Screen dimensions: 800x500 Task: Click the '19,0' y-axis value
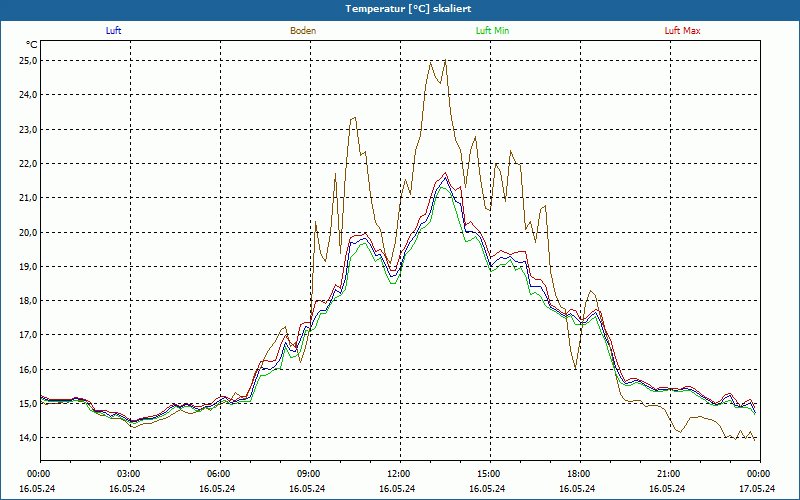click(28, 267)
